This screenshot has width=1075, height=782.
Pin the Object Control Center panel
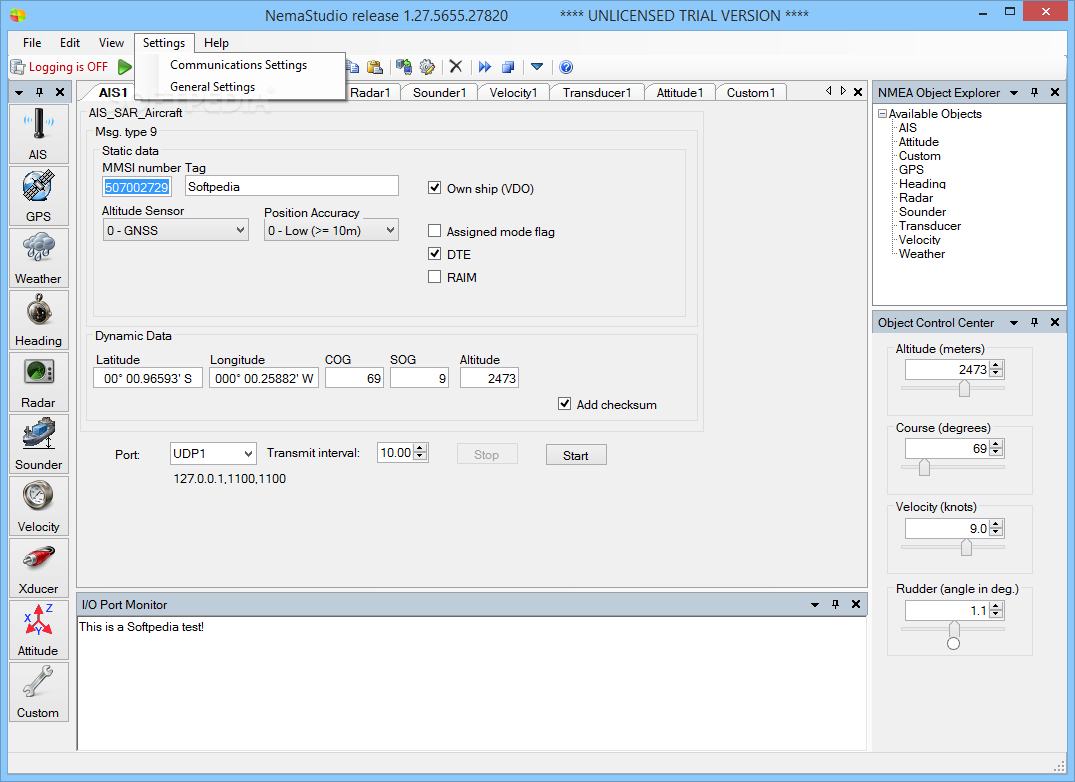point(1035,322)
